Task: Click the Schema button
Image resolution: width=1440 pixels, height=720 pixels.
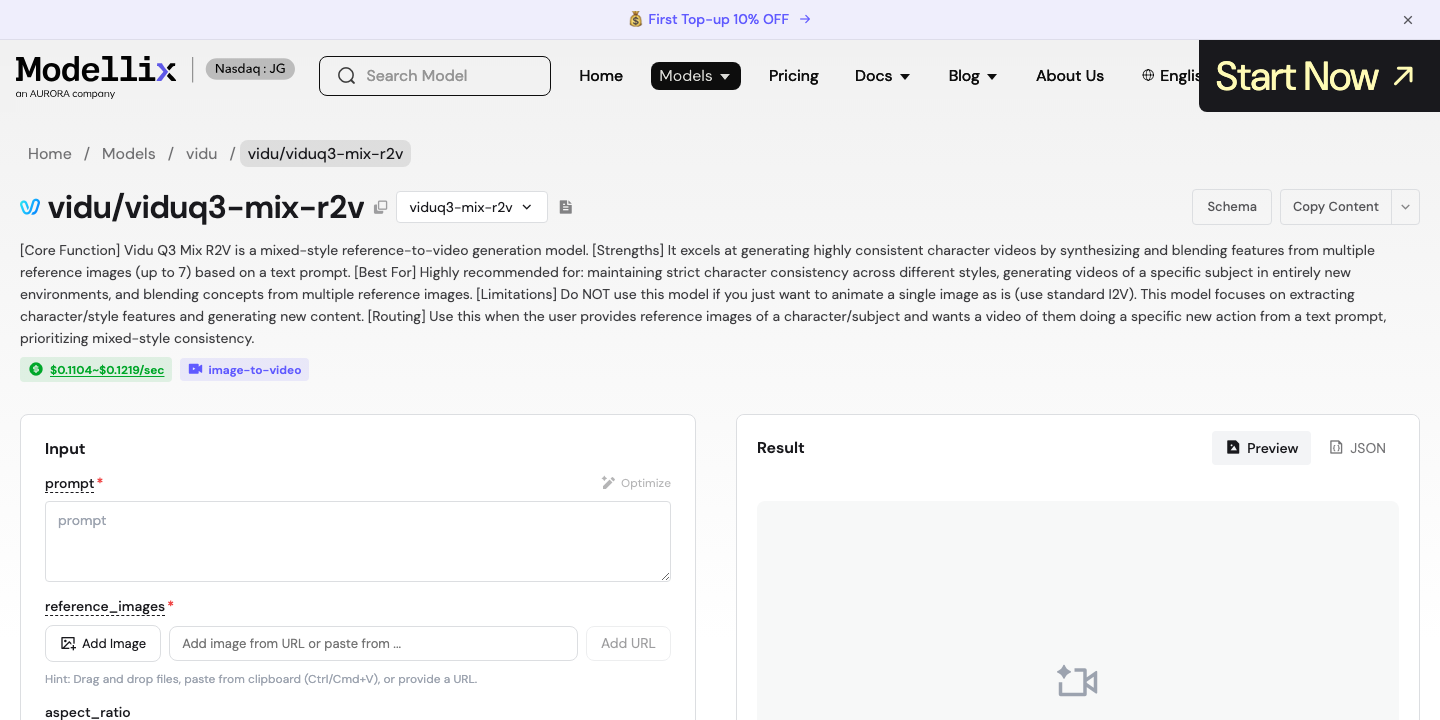Action: [1232, 207]
